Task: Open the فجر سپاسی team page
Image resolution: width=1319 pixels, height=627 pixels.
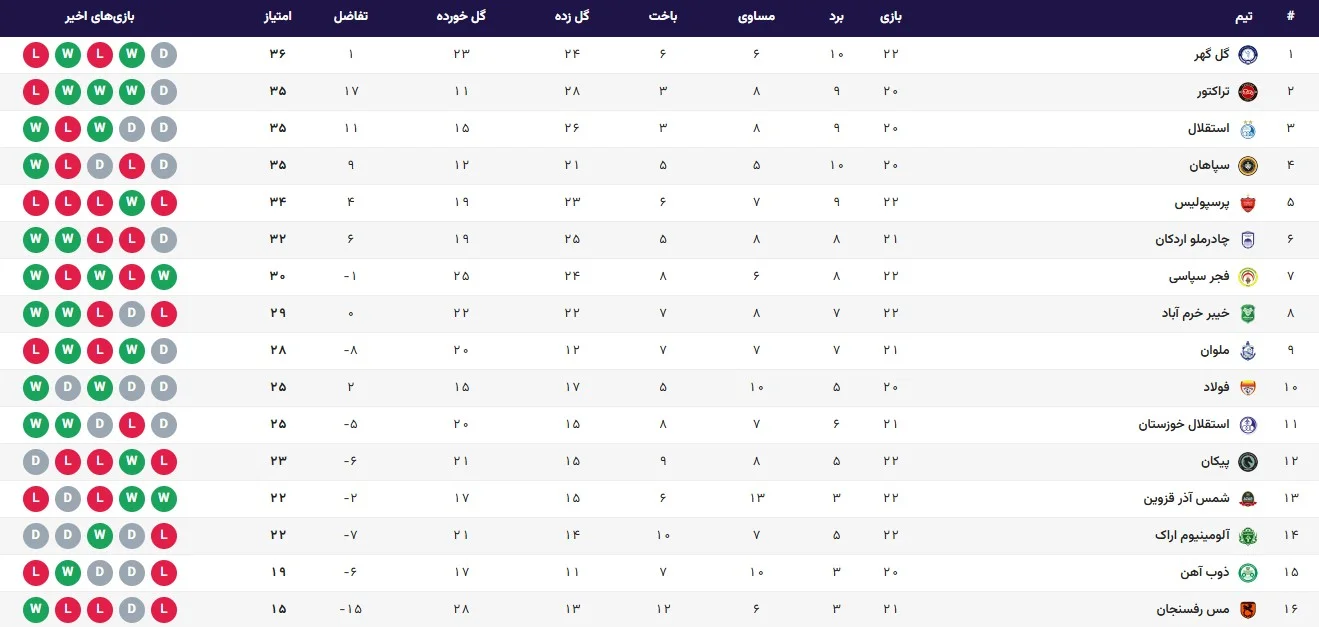Action: [1199, 277]
